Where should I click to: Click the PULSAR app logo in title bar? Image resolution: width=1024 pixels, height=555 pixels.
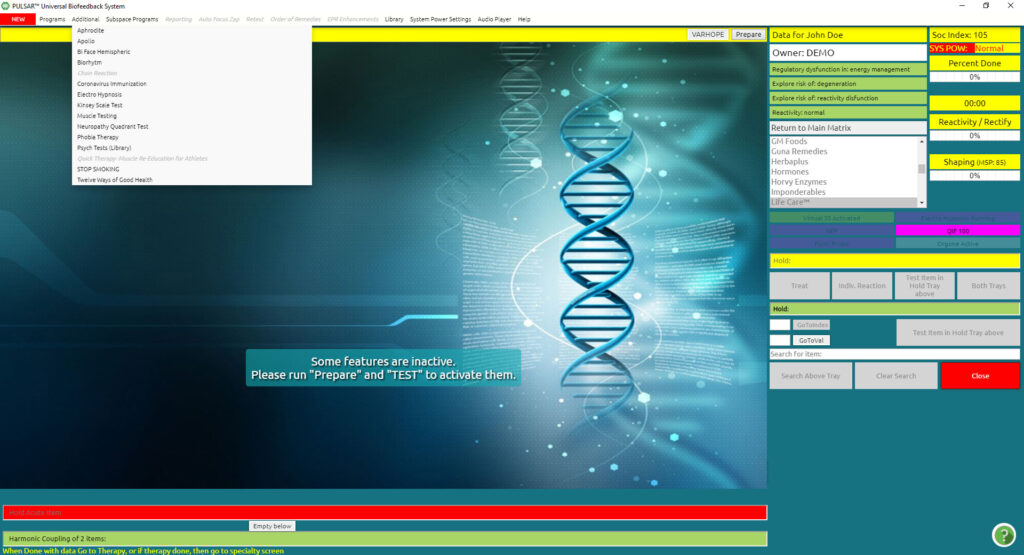pos(6,6)
